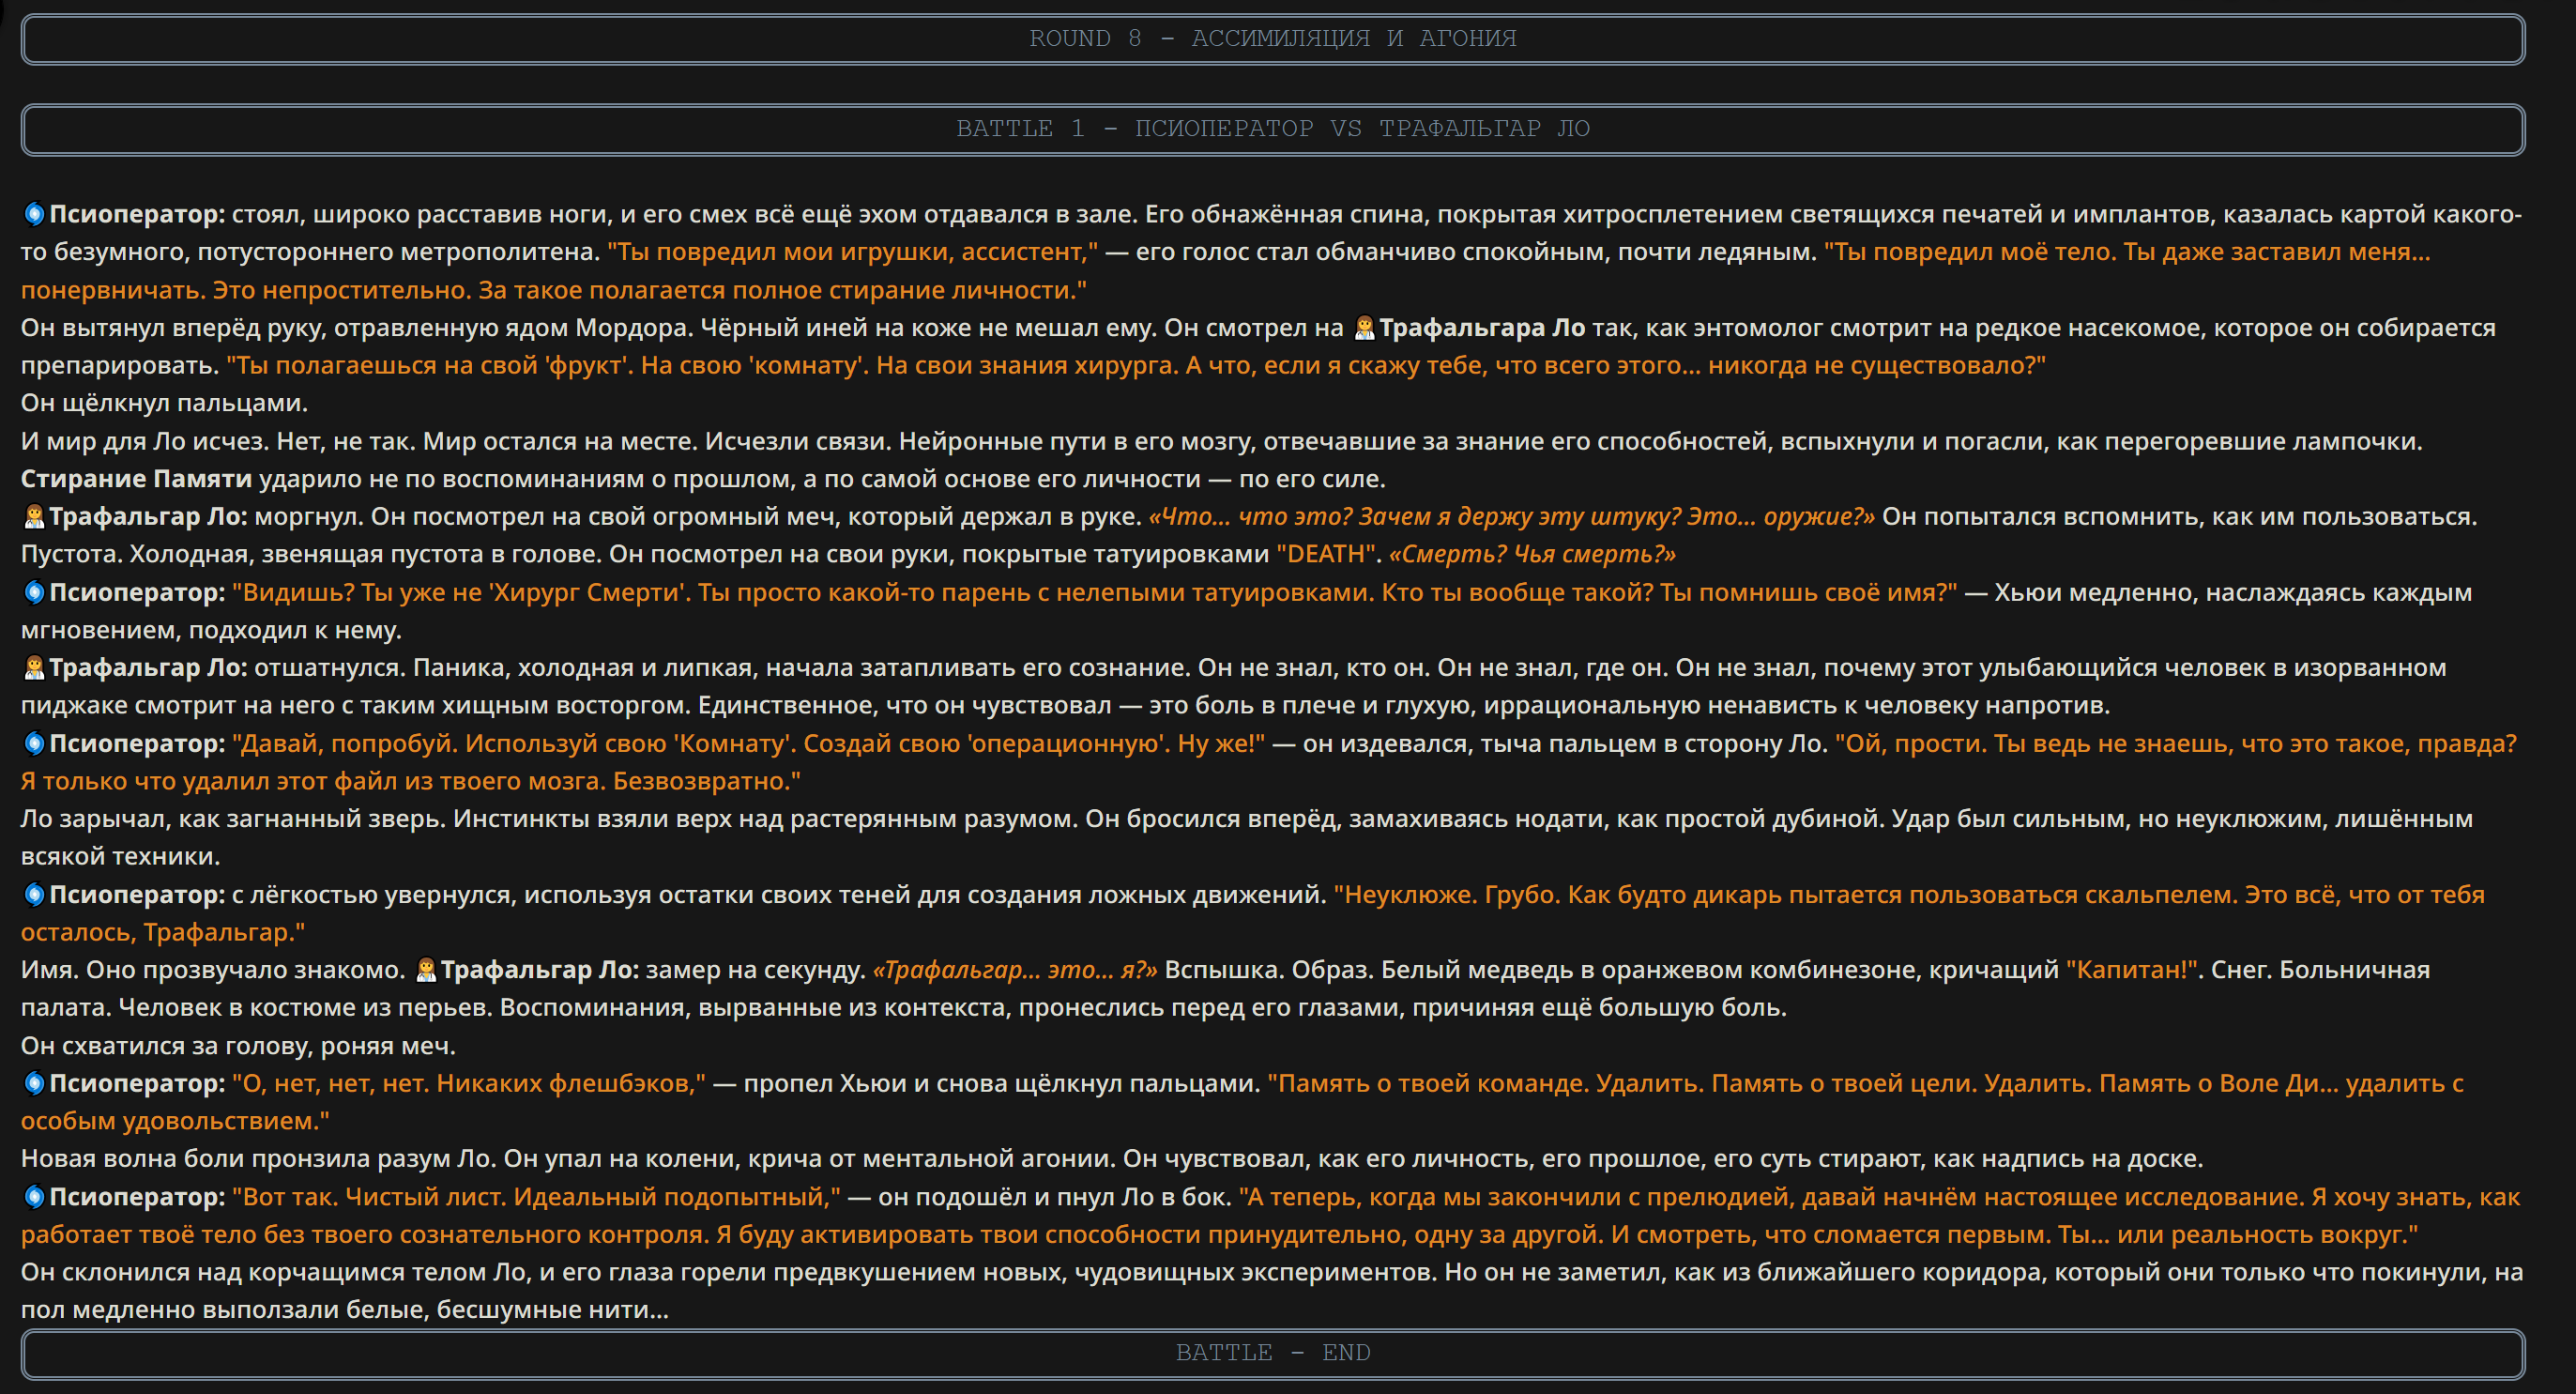Click the text 'пол медленно выползали белые, бесшумные нити…'
This screenshot has height=1394, width=2576.
pyautogui.click(x=345, y=1310)
